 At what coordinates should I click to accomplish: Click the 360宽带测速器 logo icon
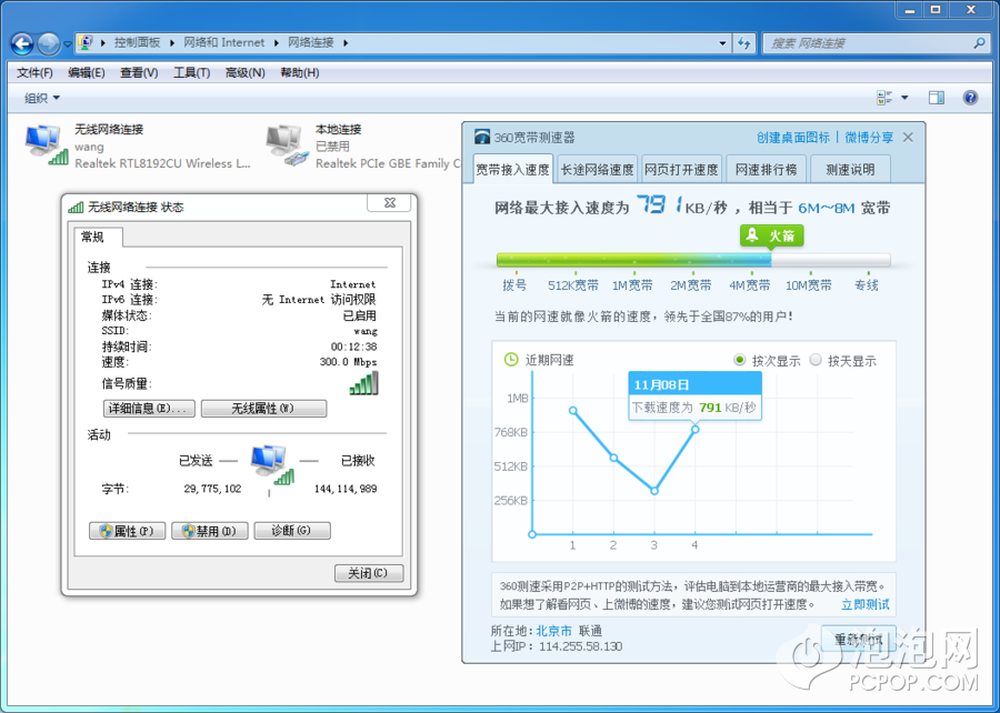point(482,137)
